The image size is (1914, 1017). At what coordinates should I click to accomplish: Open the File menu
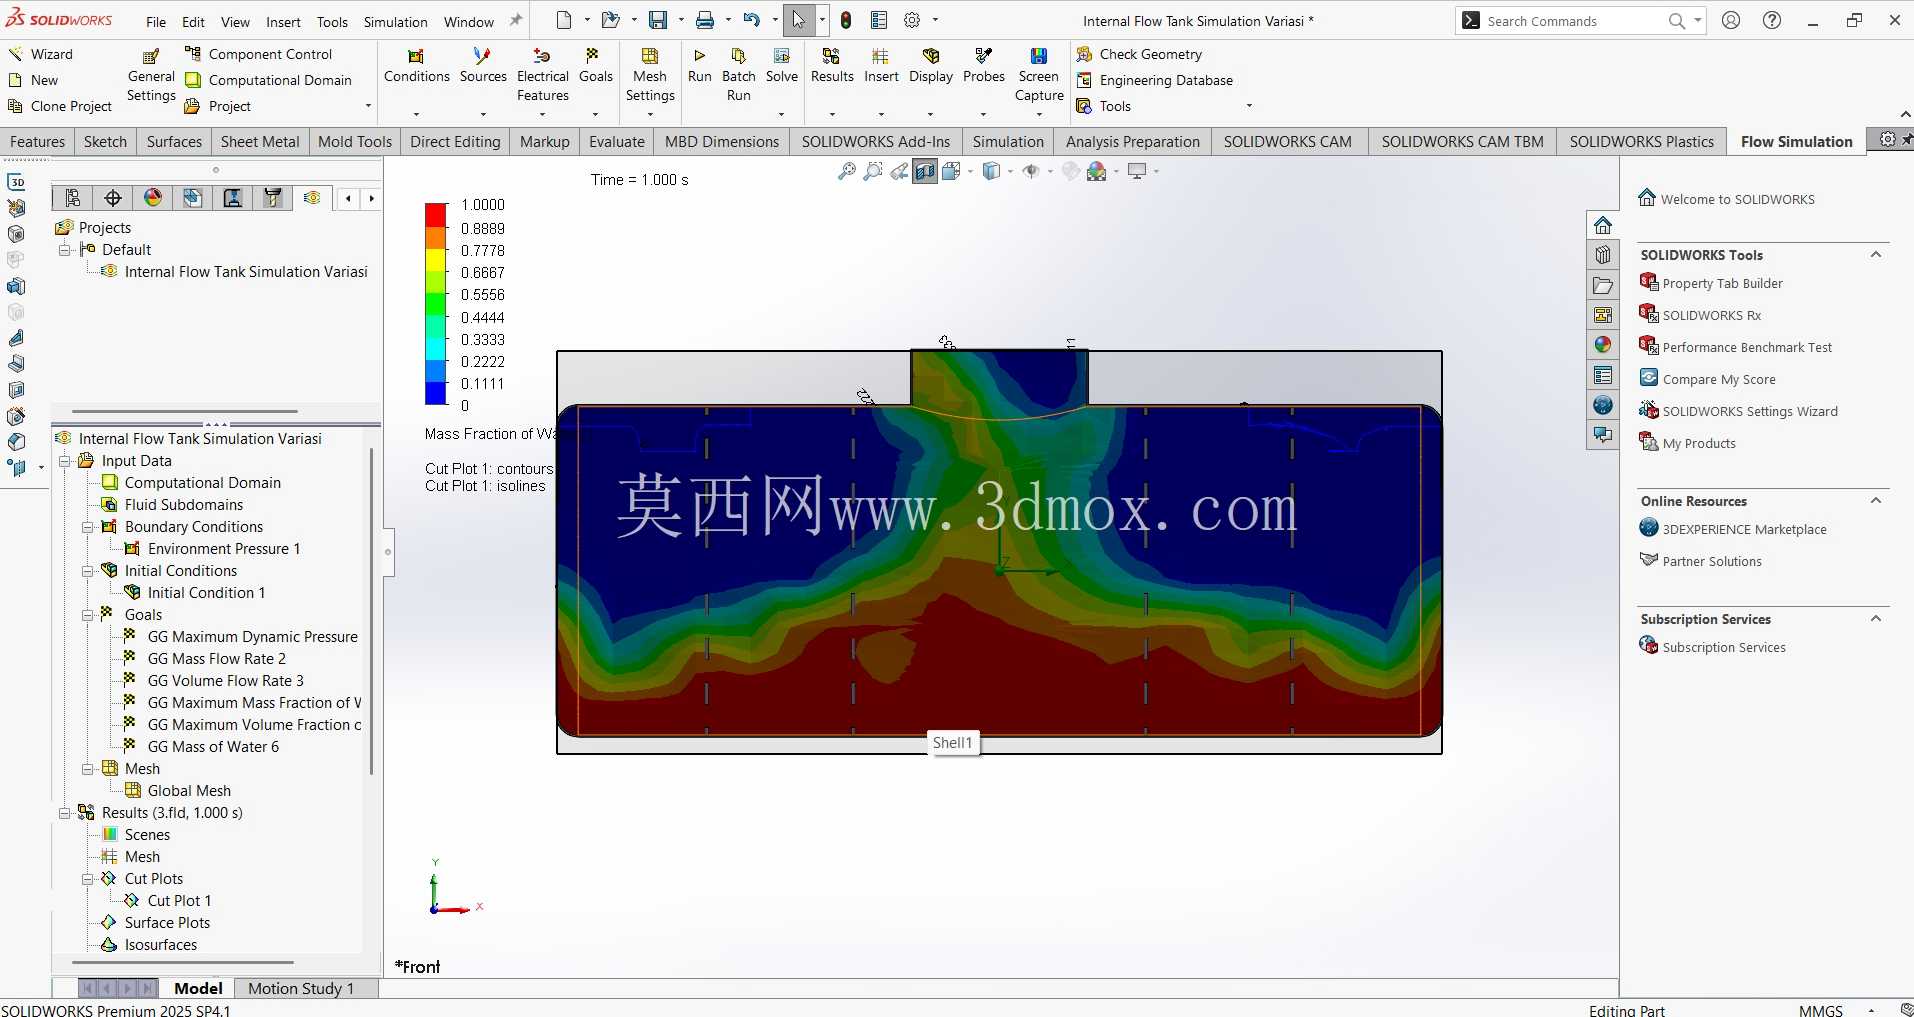tap(156, 22)
